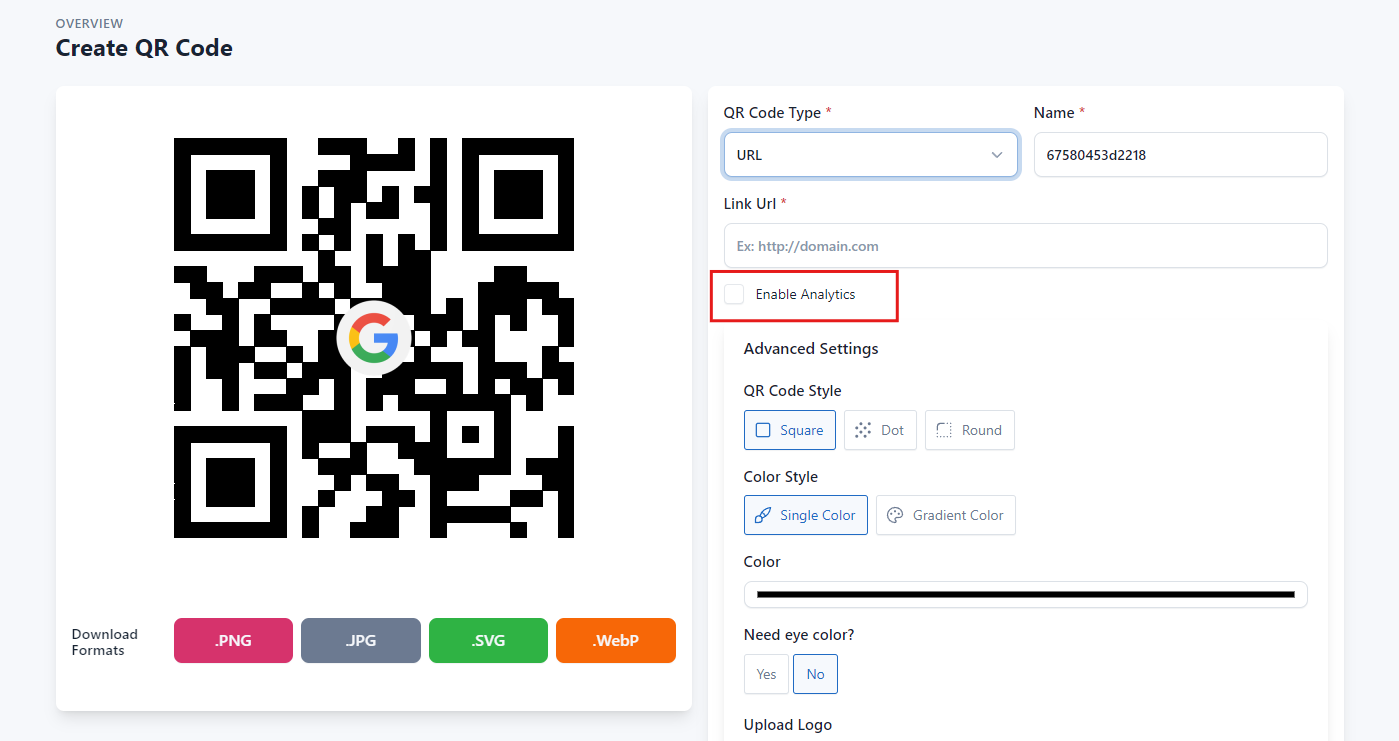Open the black Color picker bar
This screenshot has width=1399, height=741.
(x=1025, y=594)
